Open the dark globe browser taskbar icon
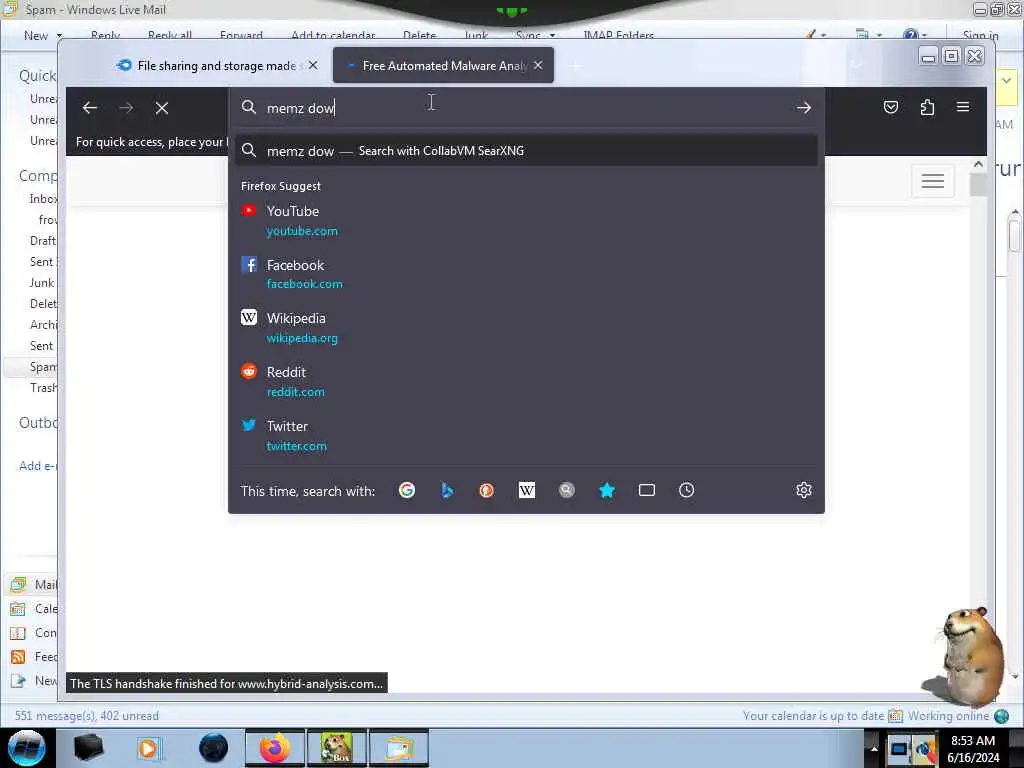The width and height of the screenshot is (1024, 768). [213, 748]
